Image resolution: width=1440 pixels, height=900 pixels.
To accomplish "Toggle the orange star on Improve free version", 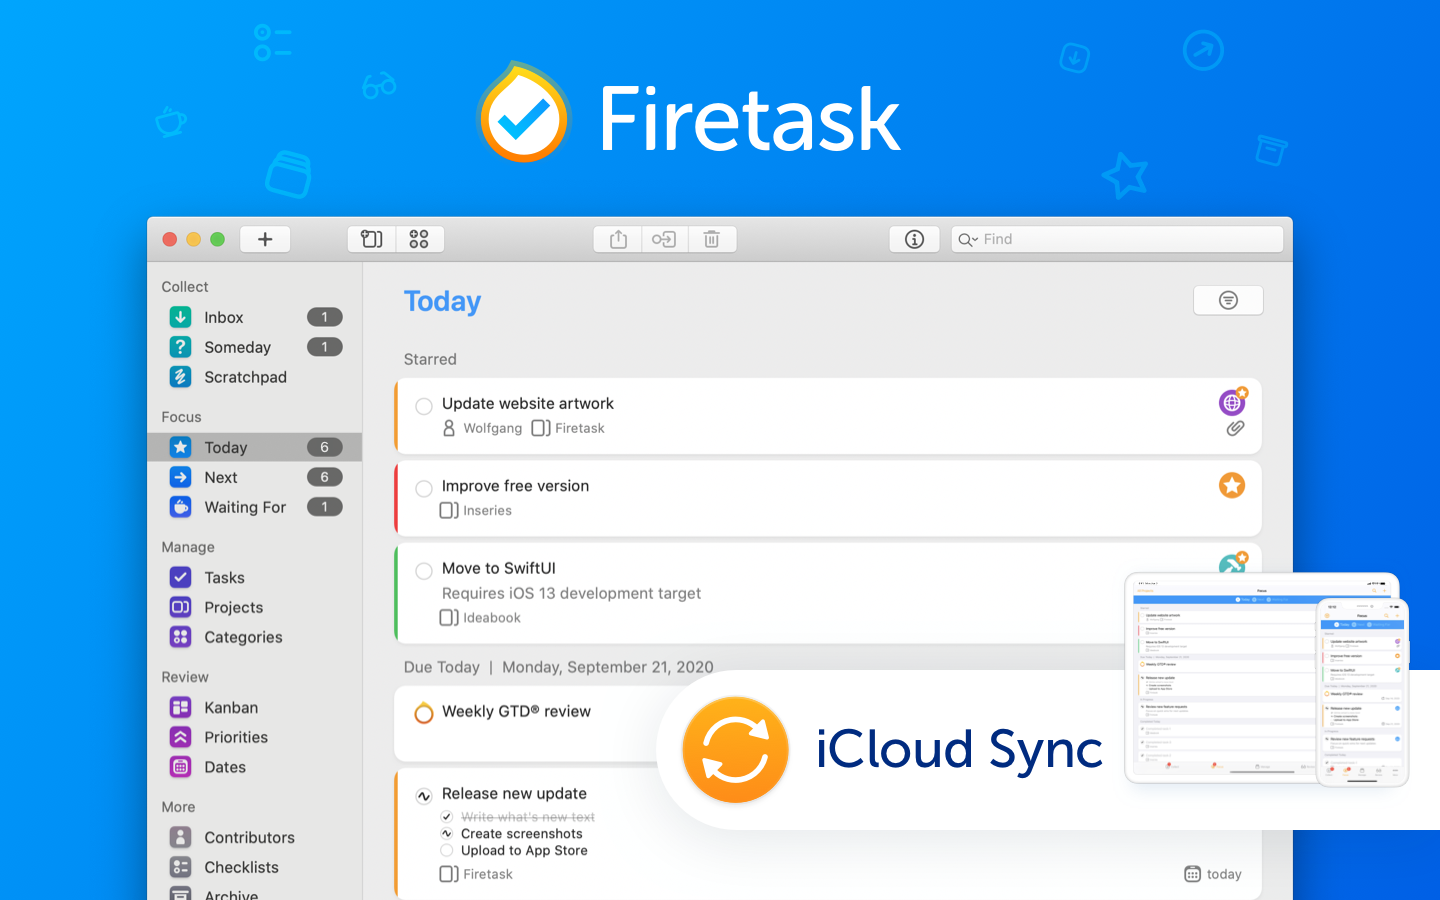I will (1232, 485).
